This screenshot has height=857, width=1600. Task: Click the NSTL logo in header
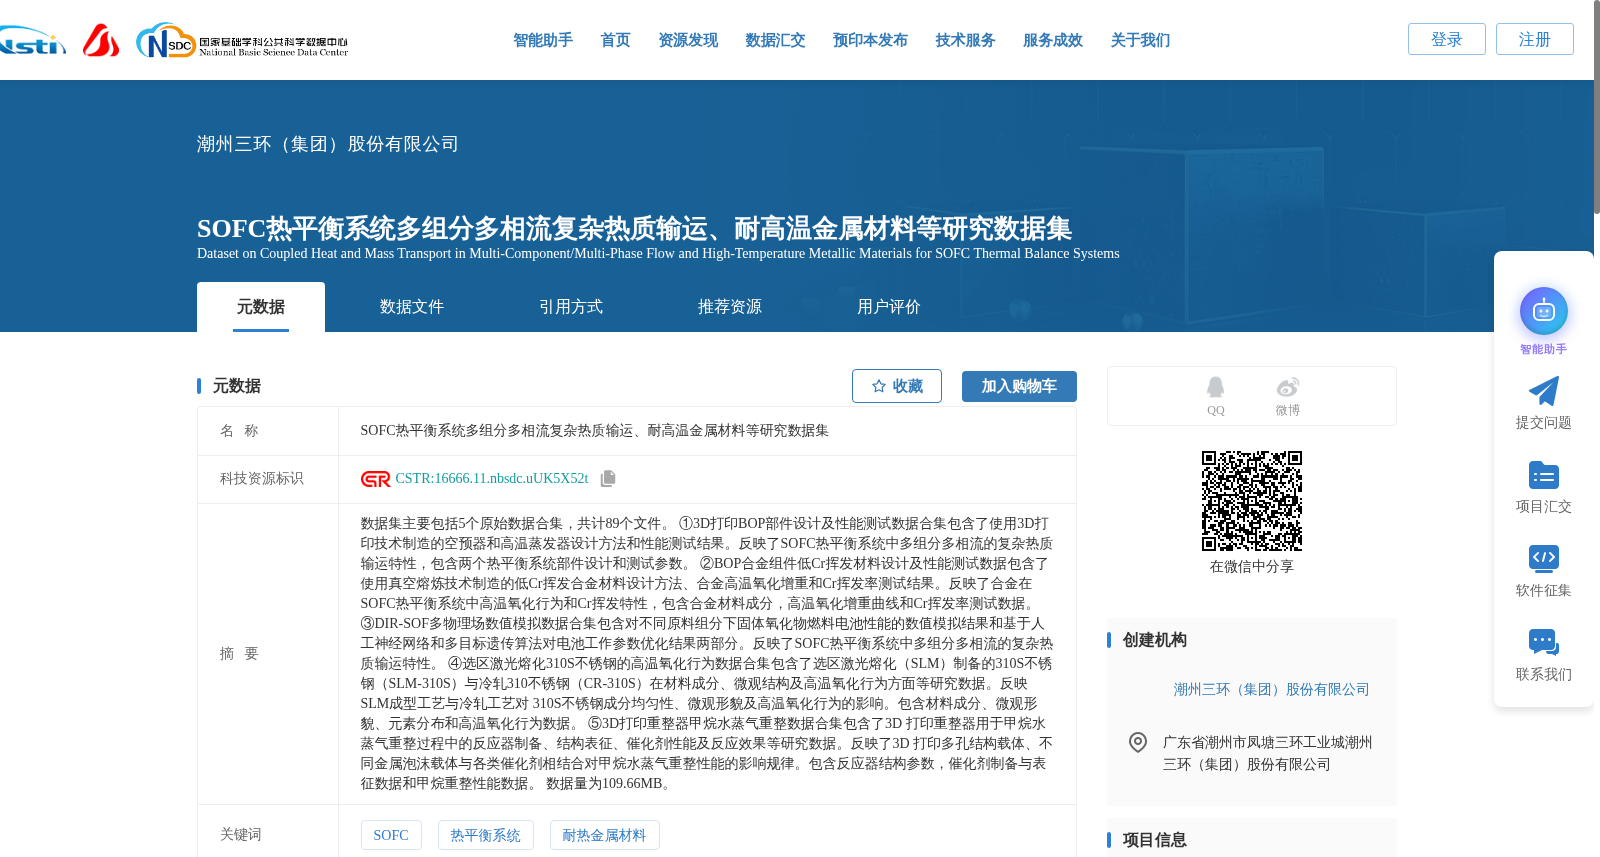pyautogui.click(x=32, y=41)
